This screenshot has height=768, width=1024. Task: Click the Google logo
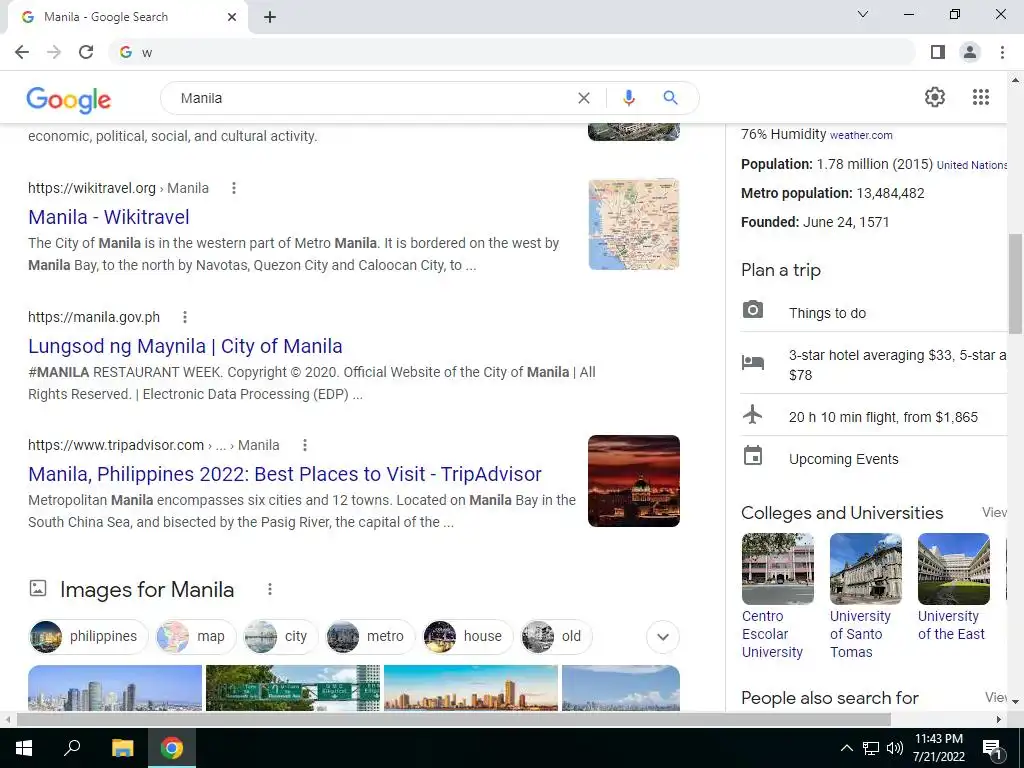click(69, 99)
